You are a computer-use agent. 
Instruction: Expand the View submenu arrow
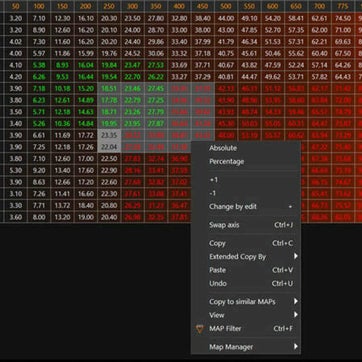tap(295, 315)
